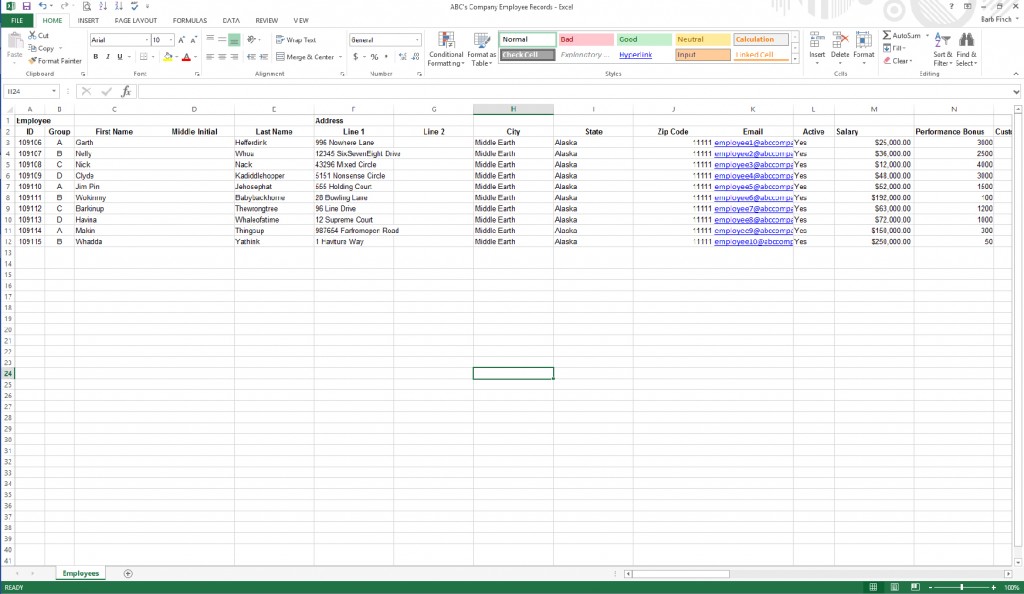Toggle bold formatting

95,57
